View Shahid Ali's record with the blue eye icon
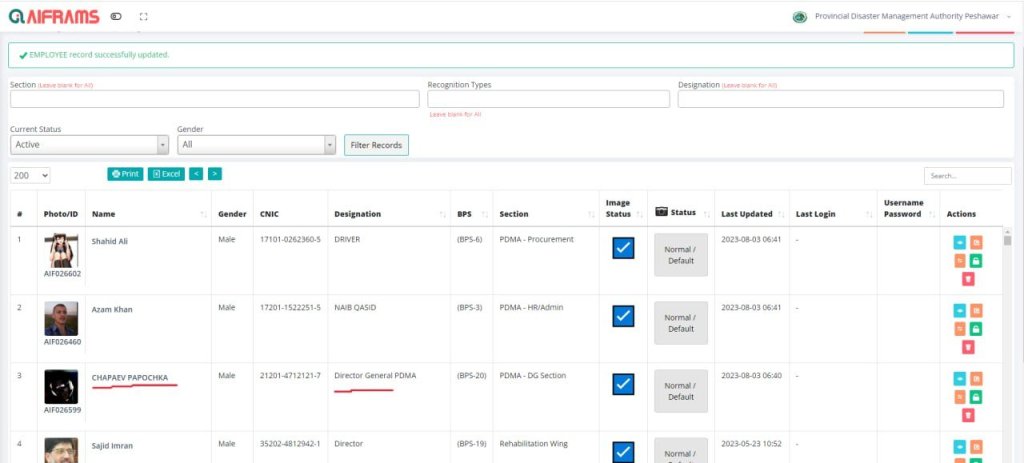 tap(960, 242)
